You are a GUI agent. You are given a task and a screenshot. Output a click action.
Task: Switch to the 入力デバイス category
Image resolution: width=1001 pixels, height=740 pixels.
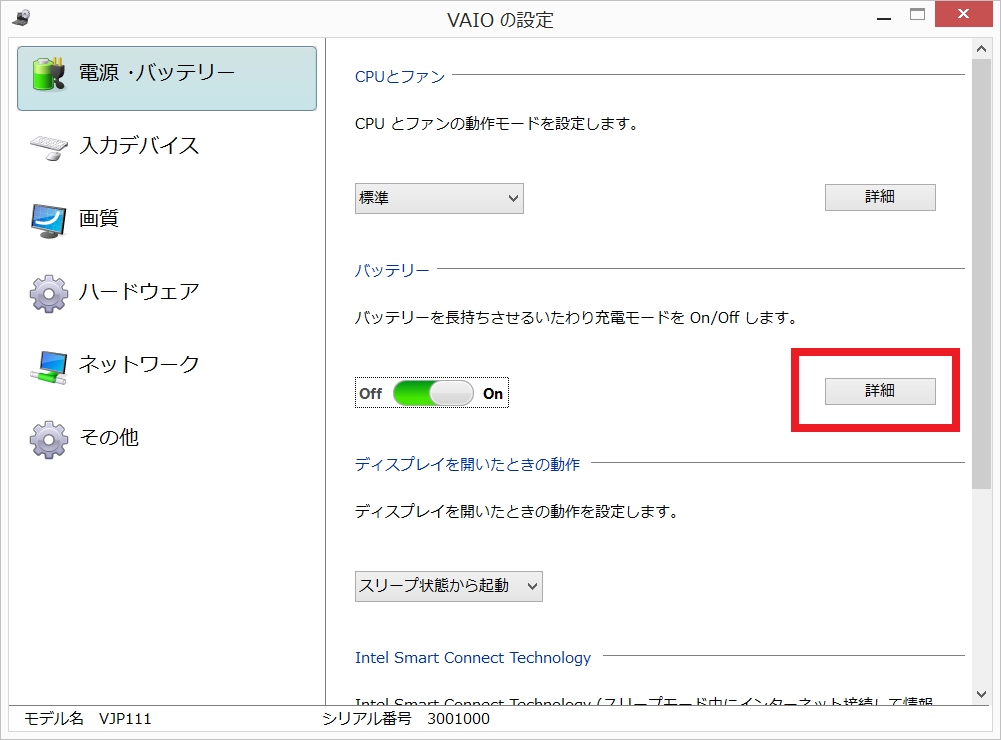[167, 146]
